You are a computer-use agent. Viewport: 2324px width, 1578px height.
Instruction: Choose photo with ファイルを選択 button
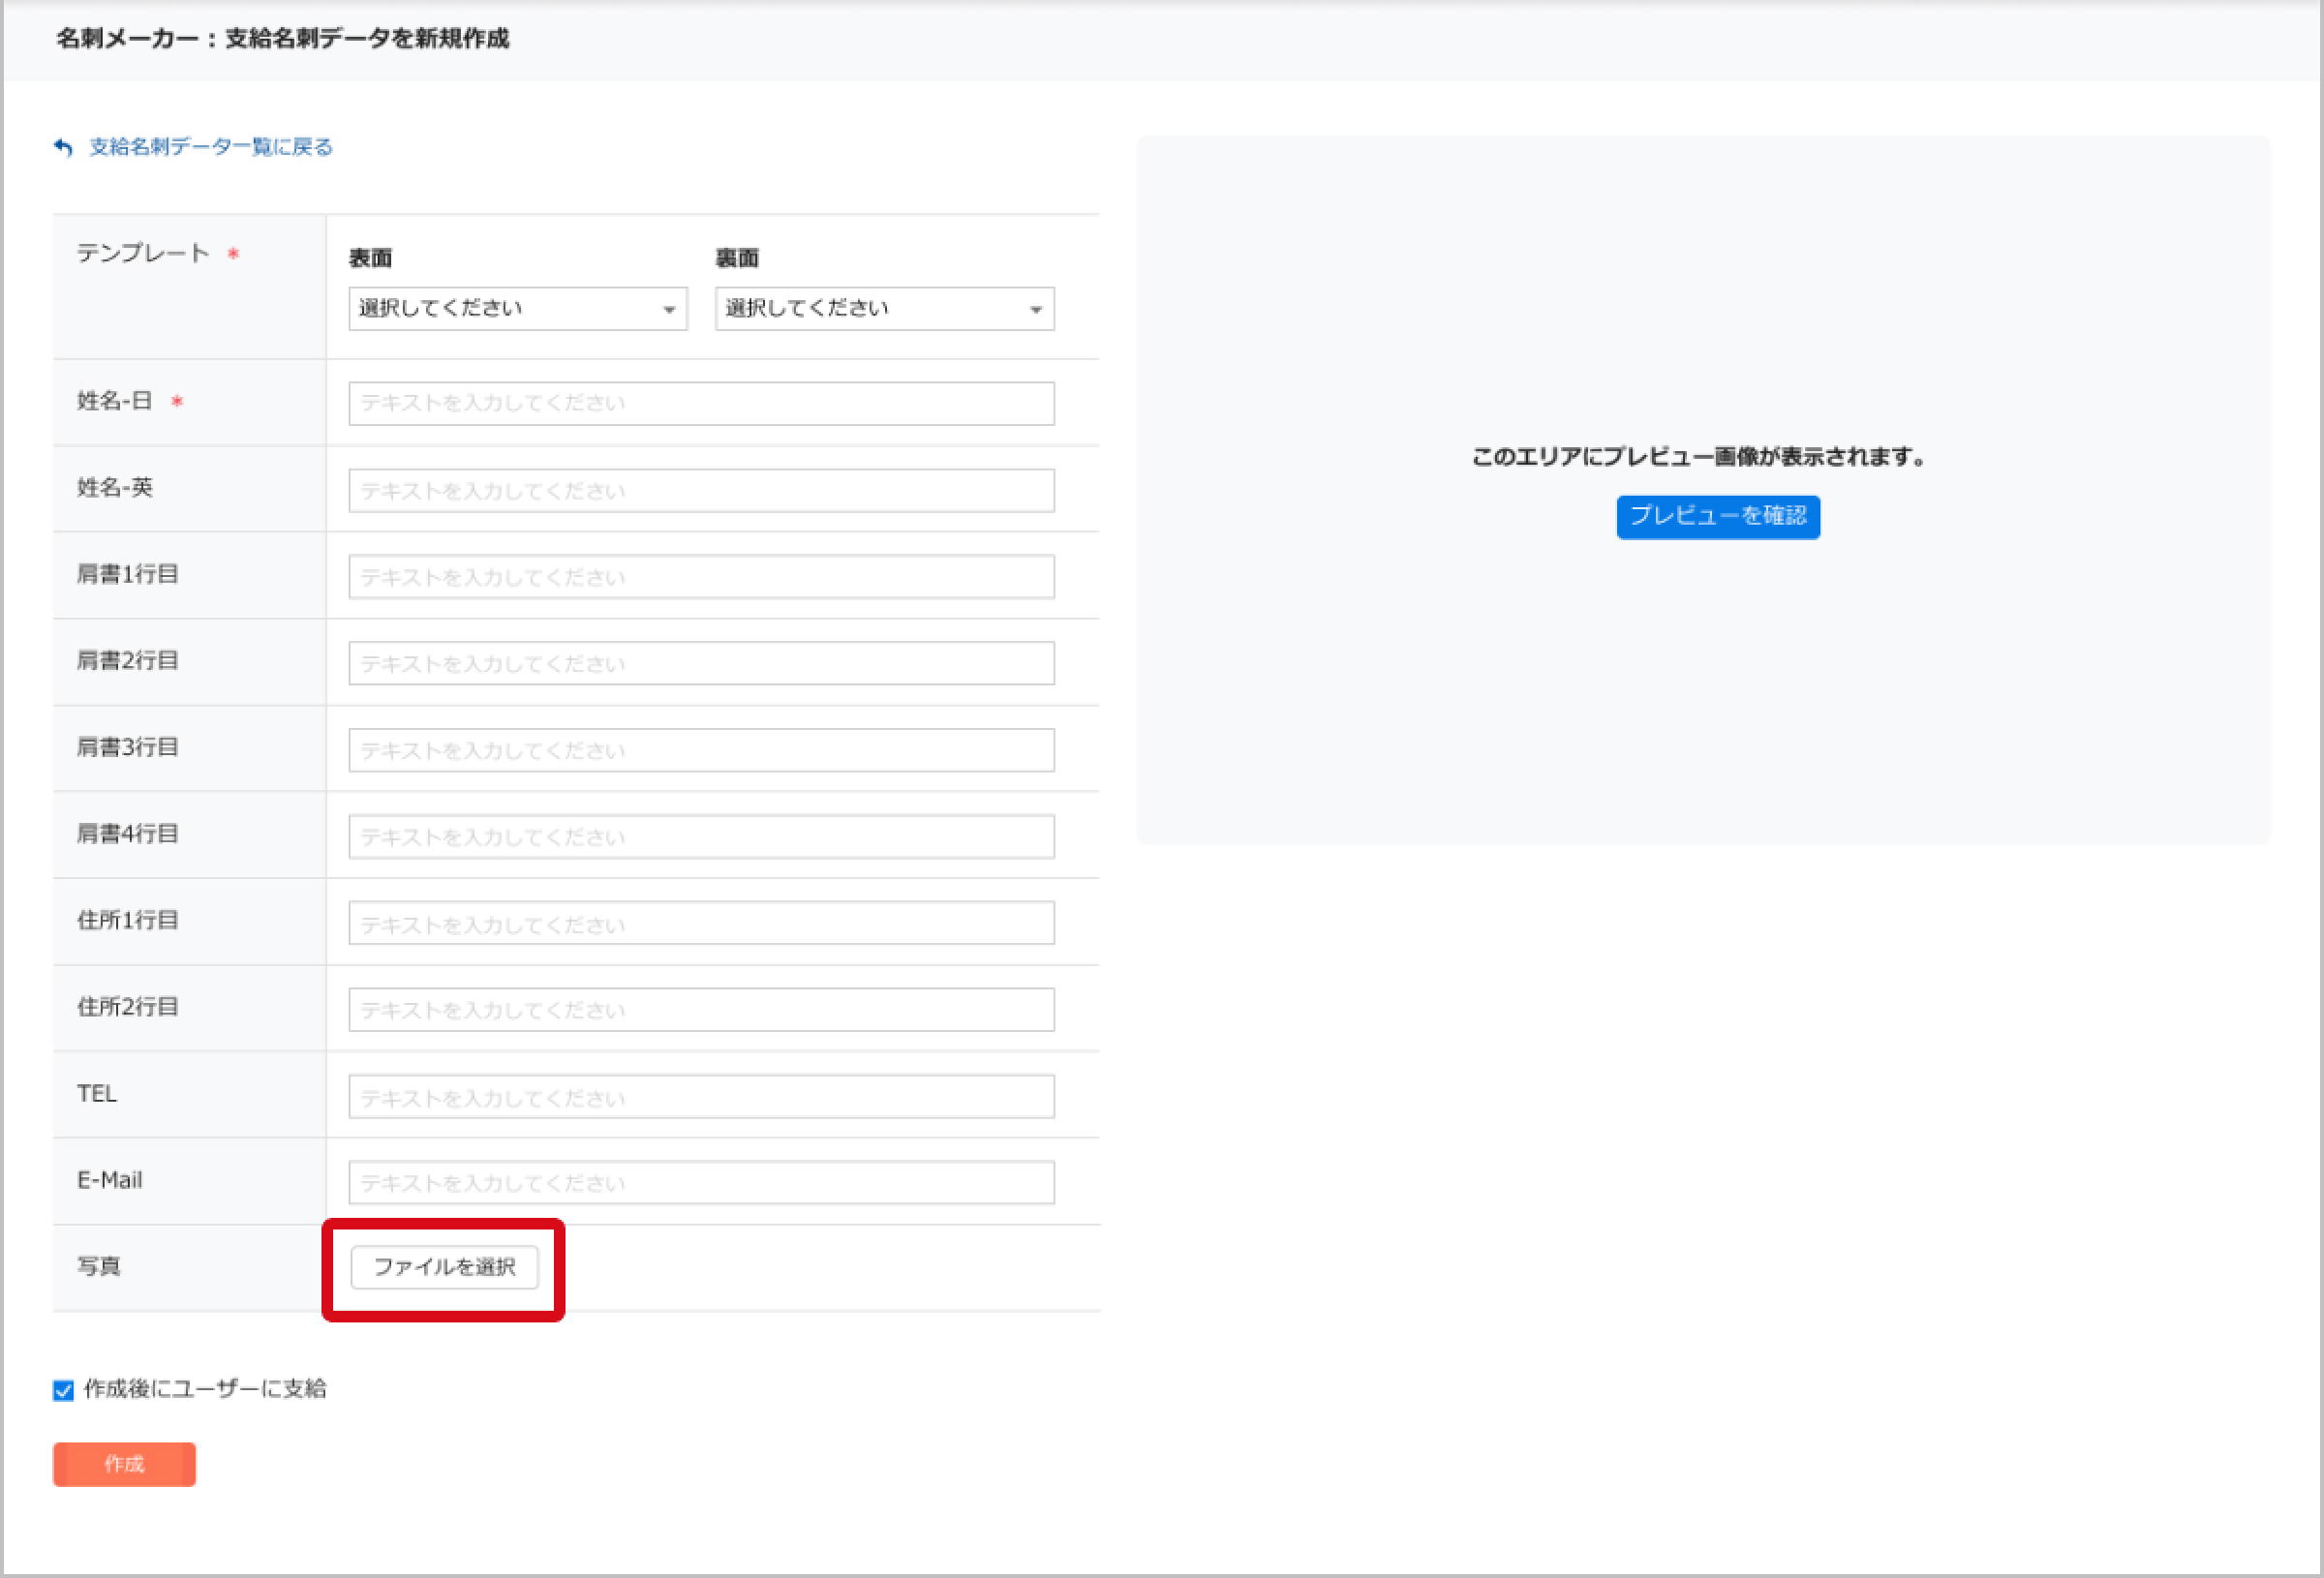pos(444,1267)
